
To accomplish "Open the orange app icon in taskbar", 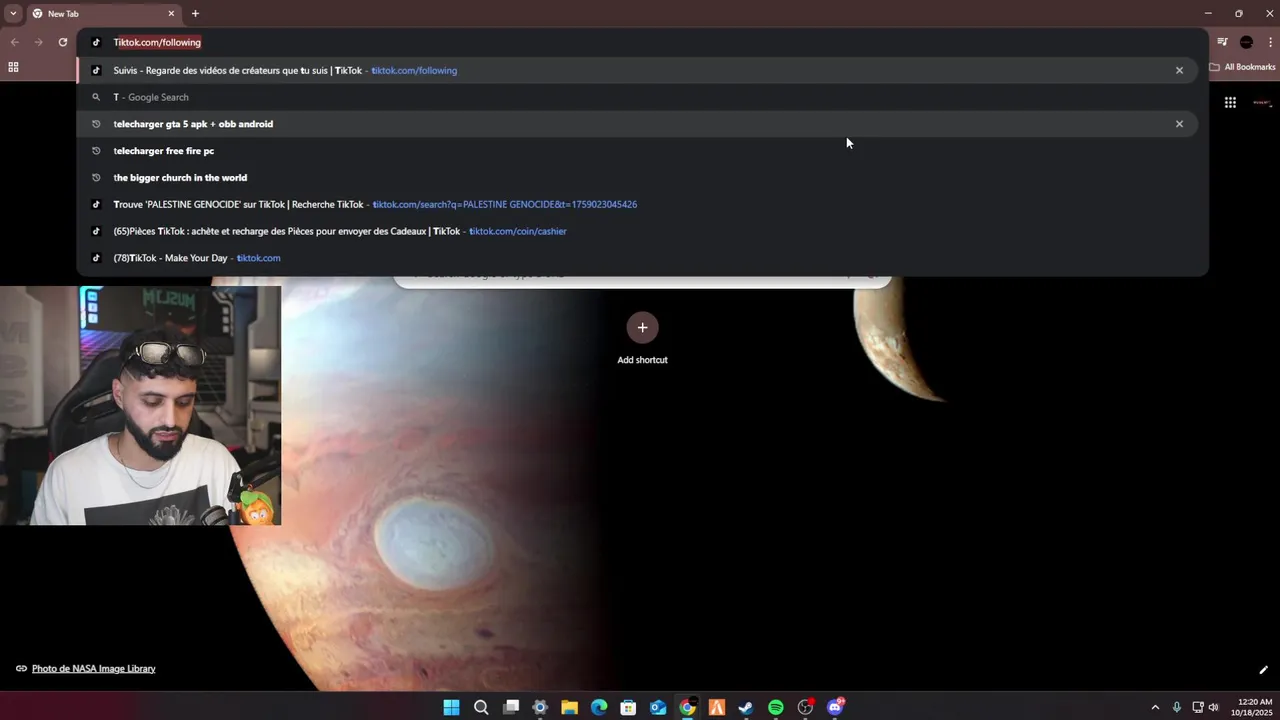I will pos(717,707).
